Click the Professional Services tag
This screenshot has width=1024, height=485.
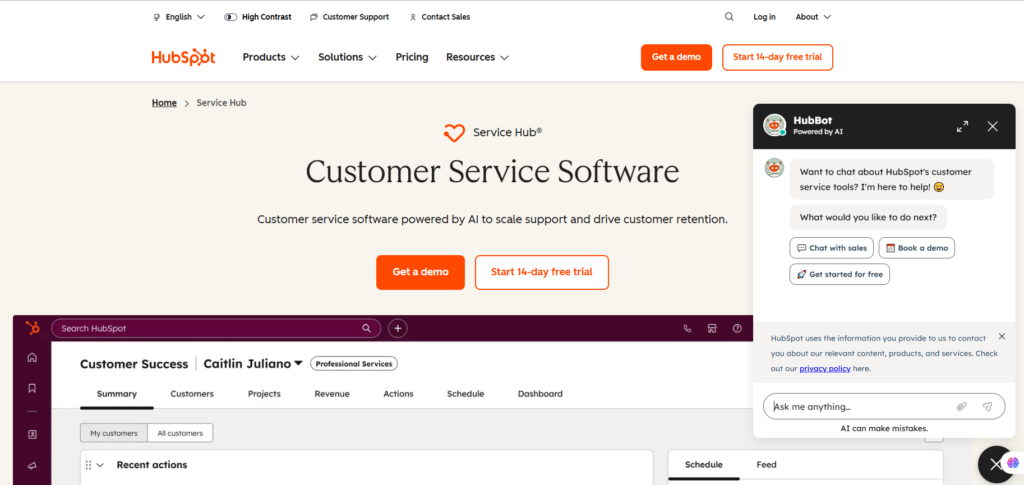354,364
